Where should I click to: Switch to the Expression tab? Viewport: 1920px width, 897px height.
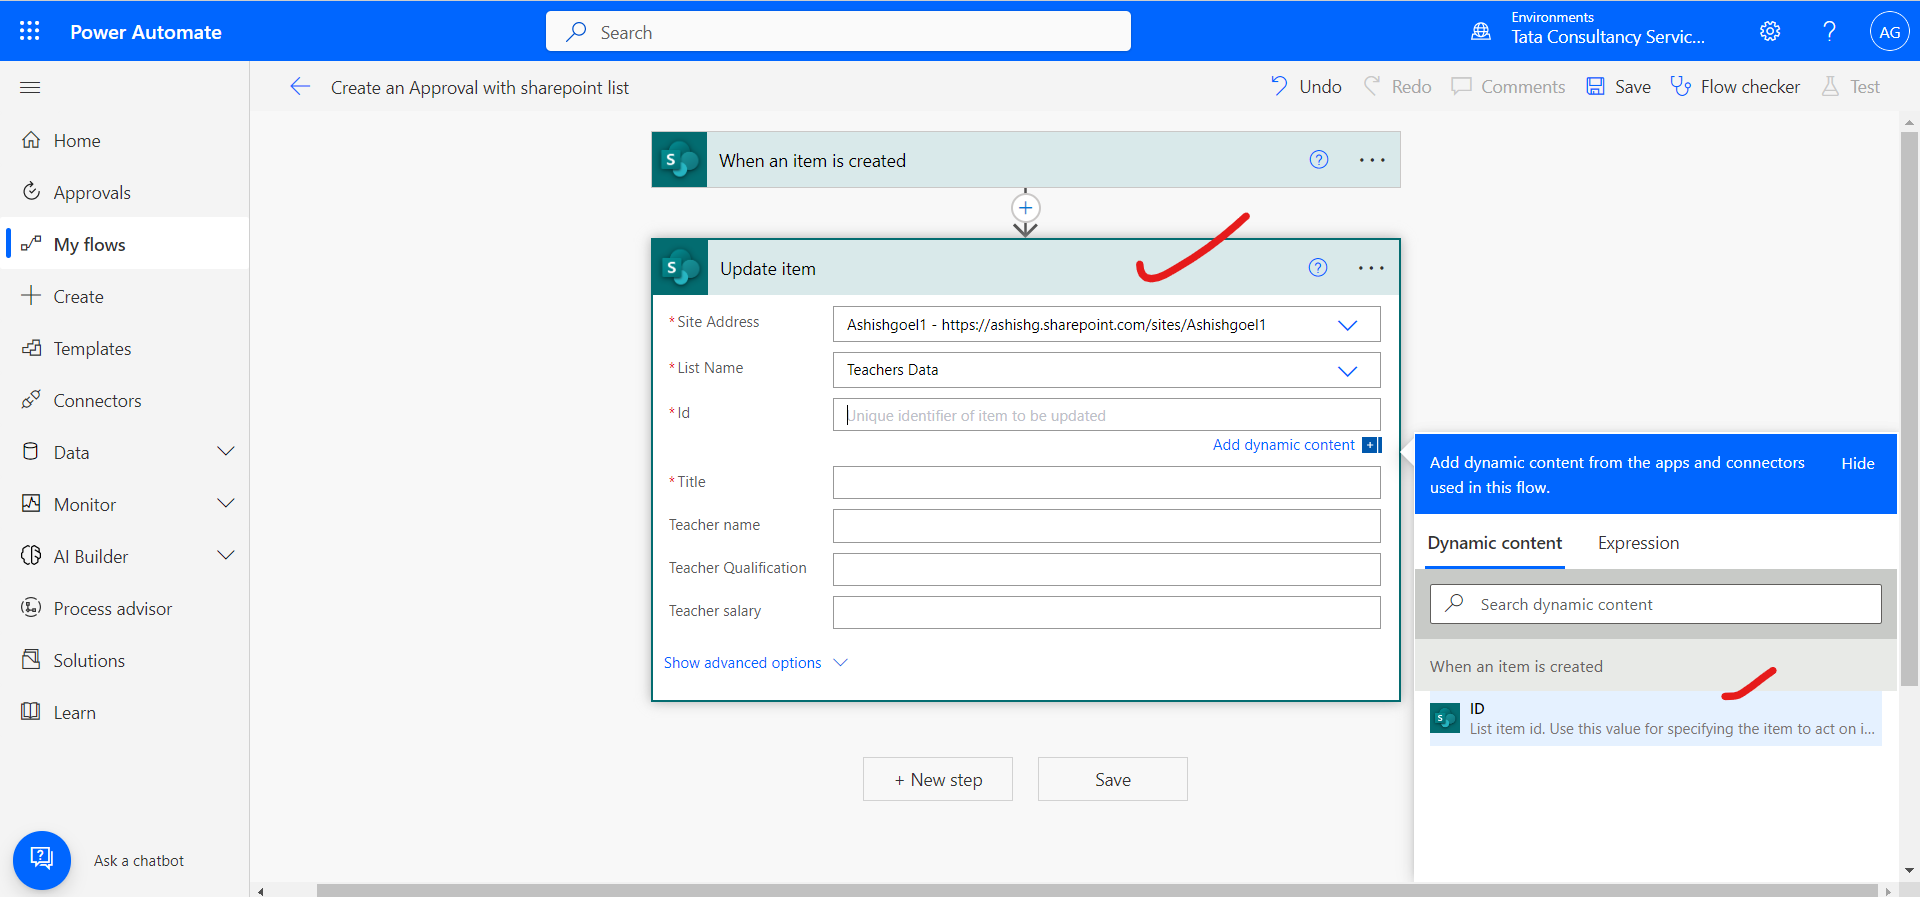pos(1638,543)
